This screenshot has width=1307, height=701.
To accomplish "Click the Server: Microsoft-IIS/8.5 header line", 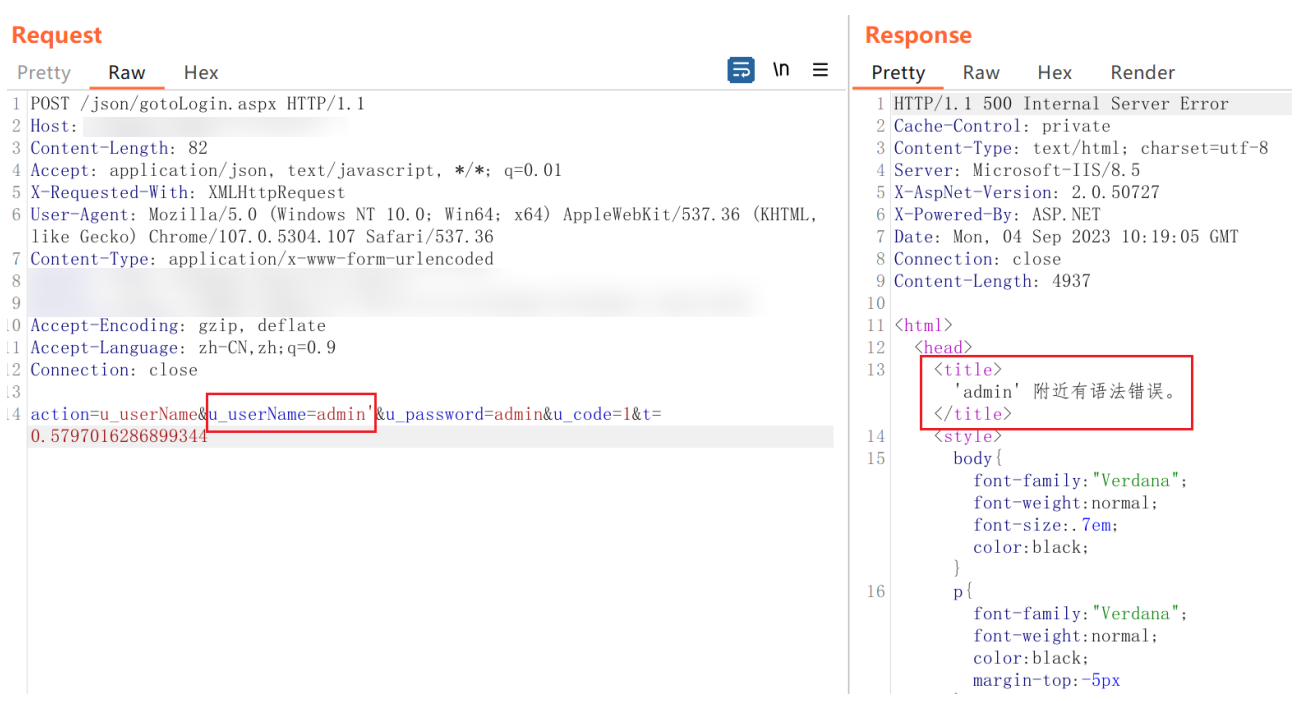I will tap(1016, 170).
